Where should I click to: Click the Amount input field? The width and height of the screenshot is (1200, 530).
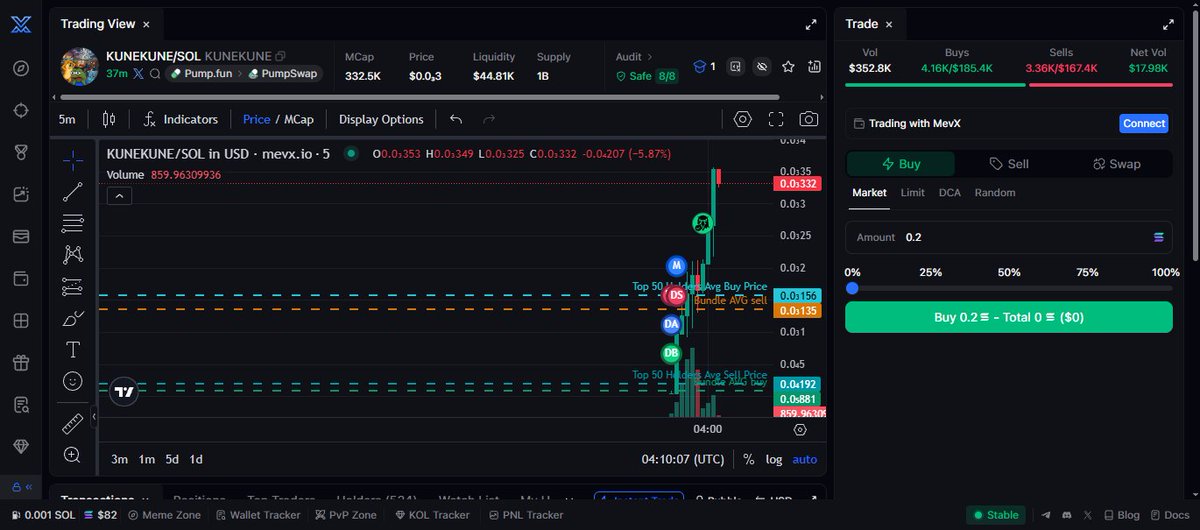(1009, 237)
